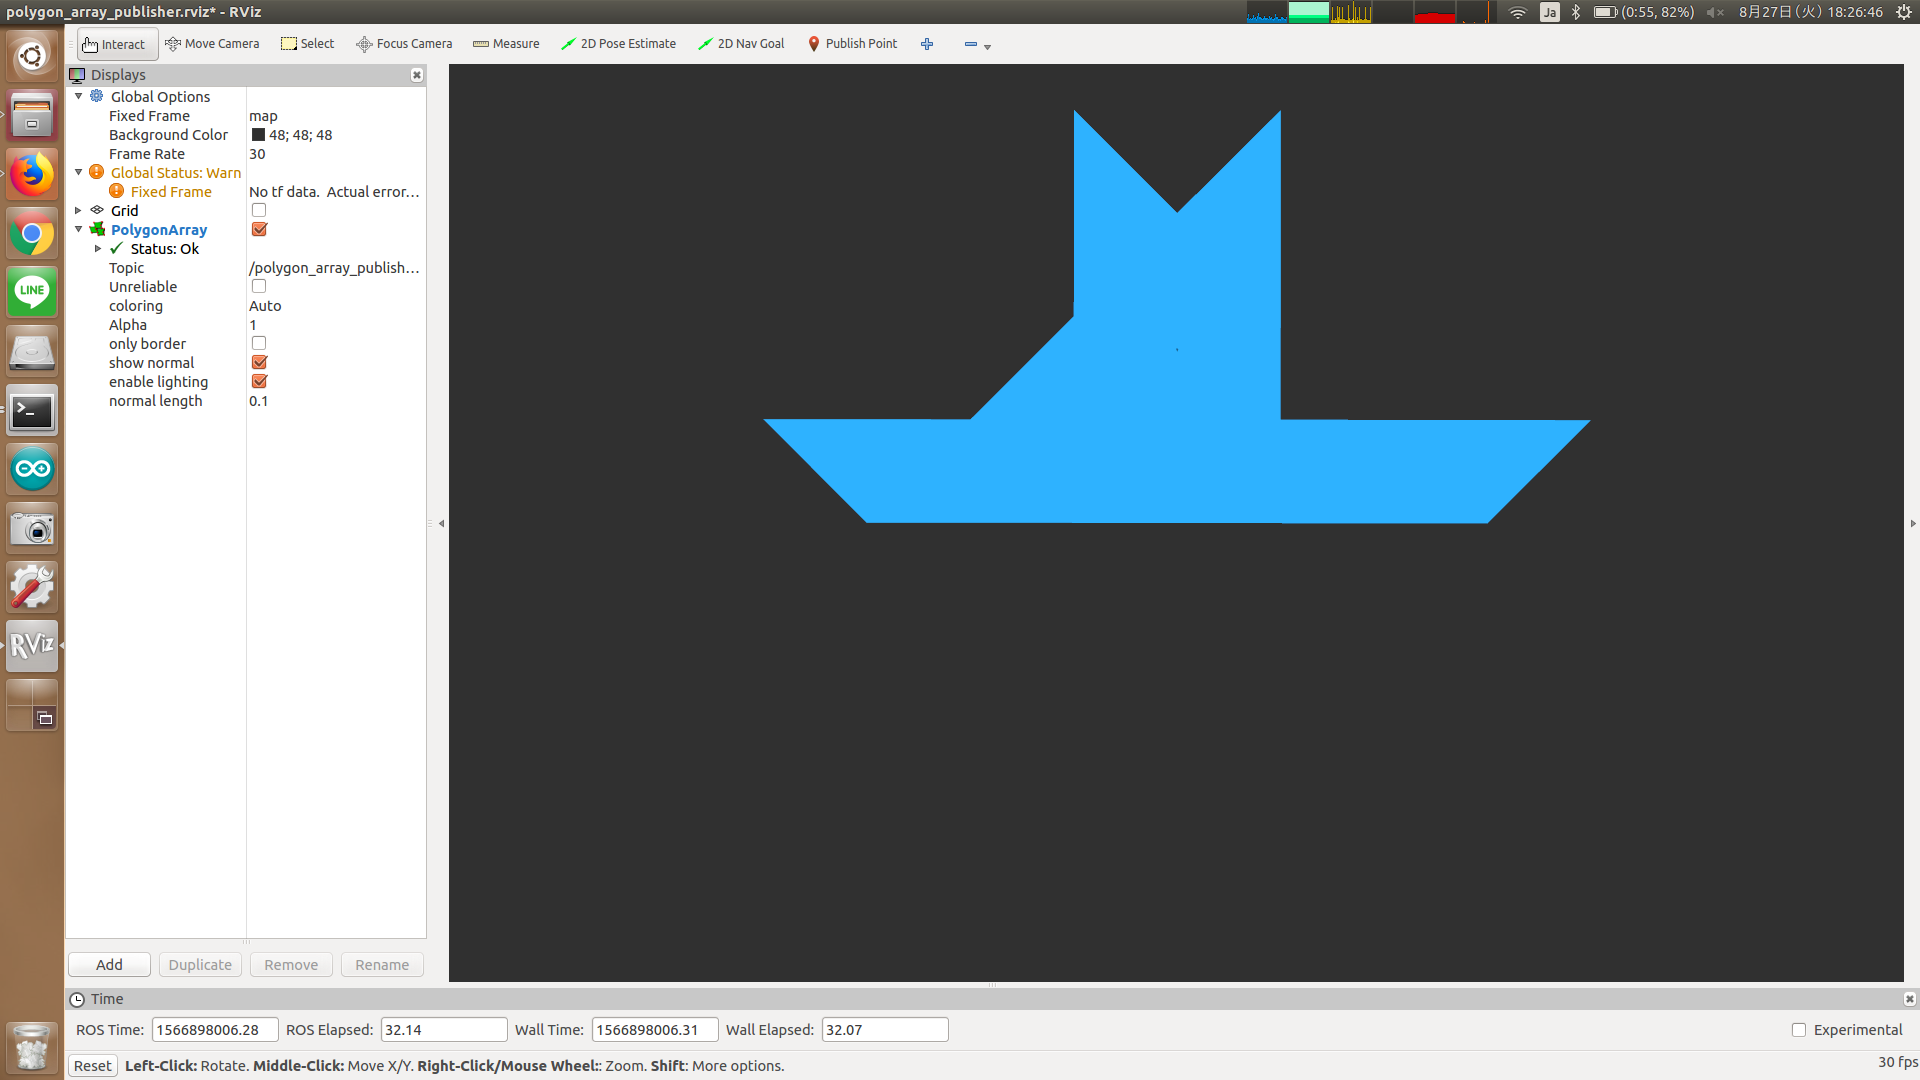1920x1080 pixels.
Task: Open the Arduino IDE from the dock
Action: point(32,469)
